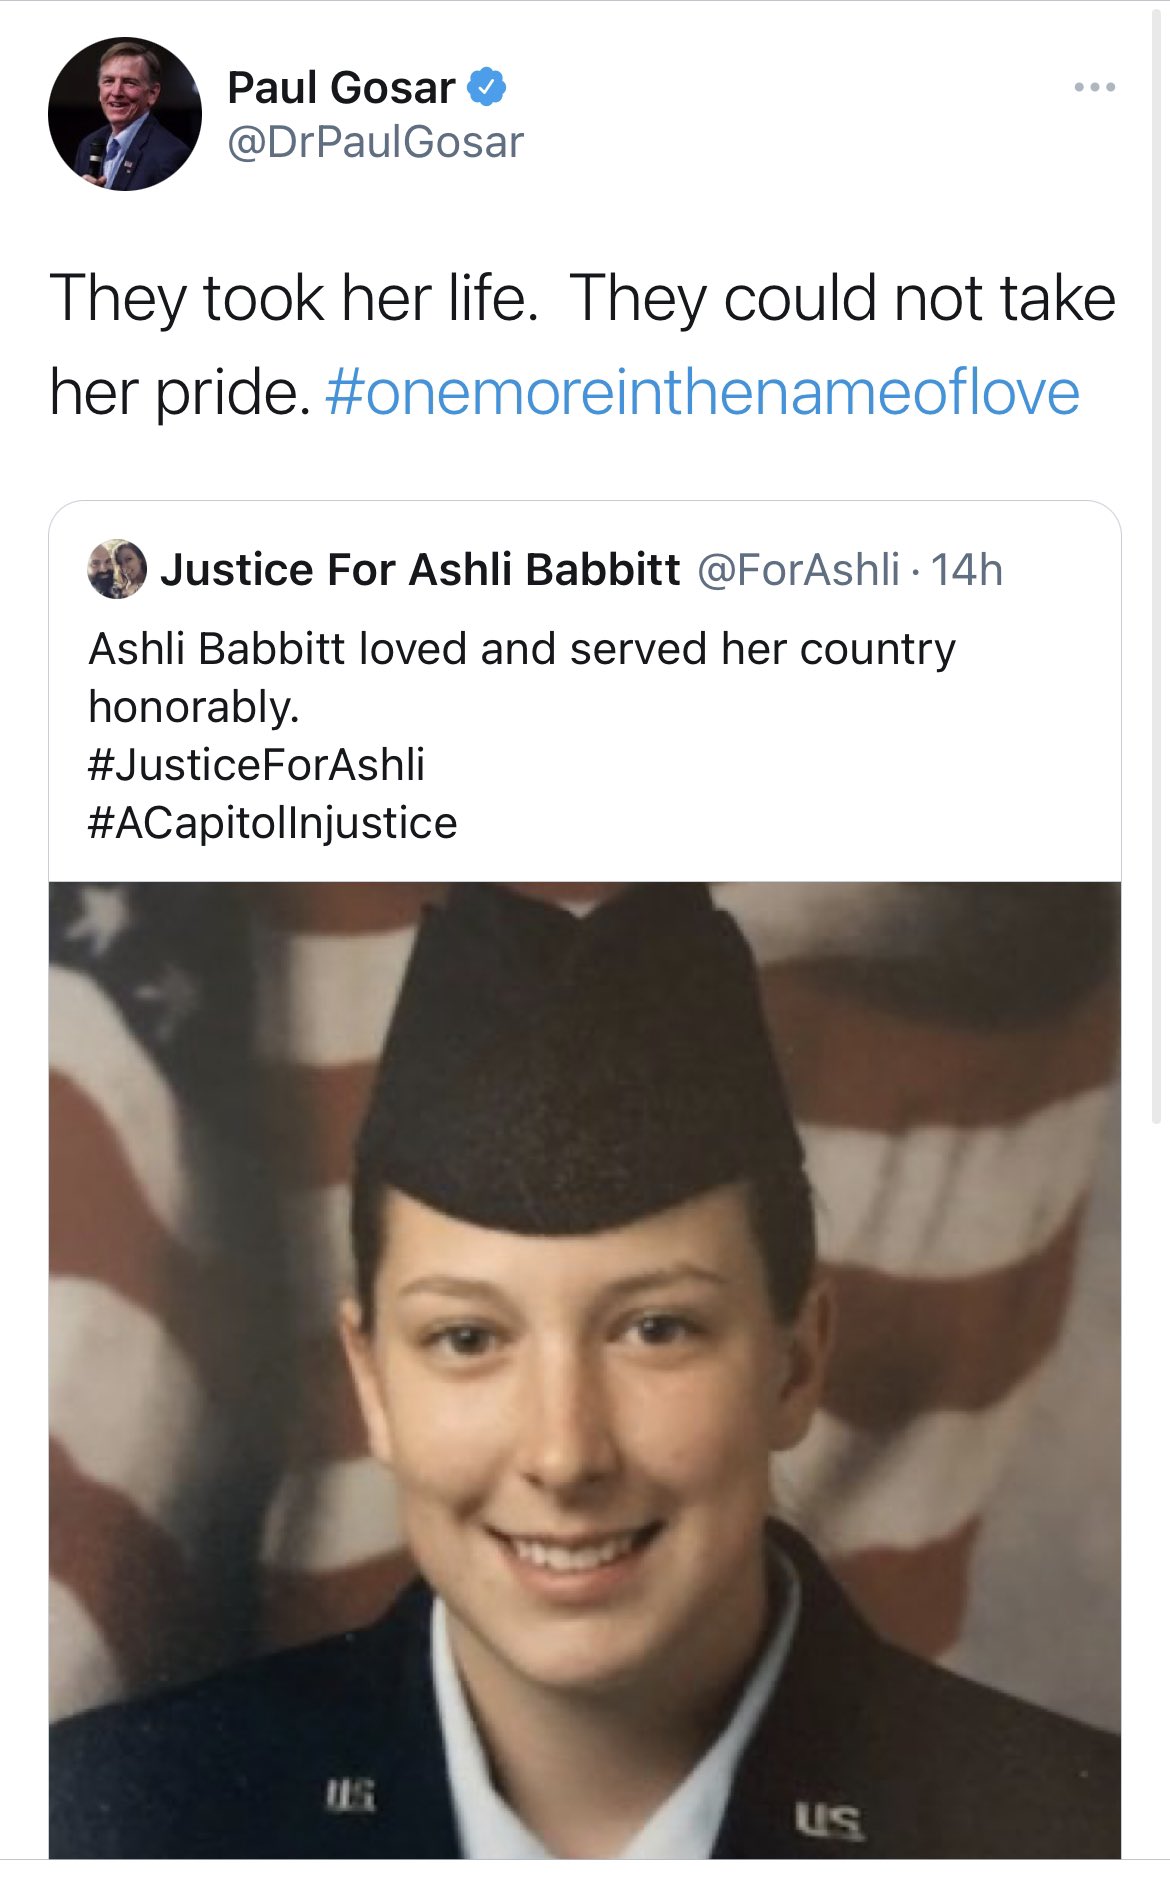Image resolution: width=1170 pixels, height=1884 pixels.
Task: Visit the @DrPaulGosar handle
Action: (x=375, y=142)
